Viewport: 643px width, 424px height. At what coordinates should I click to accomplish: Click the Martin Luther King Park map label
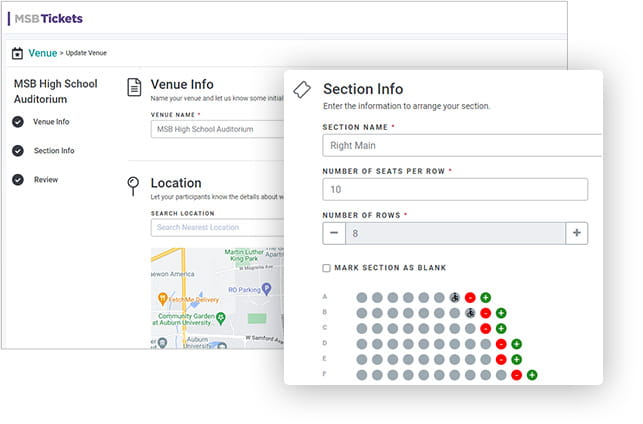pyautogui.click(x=244, y=255)
